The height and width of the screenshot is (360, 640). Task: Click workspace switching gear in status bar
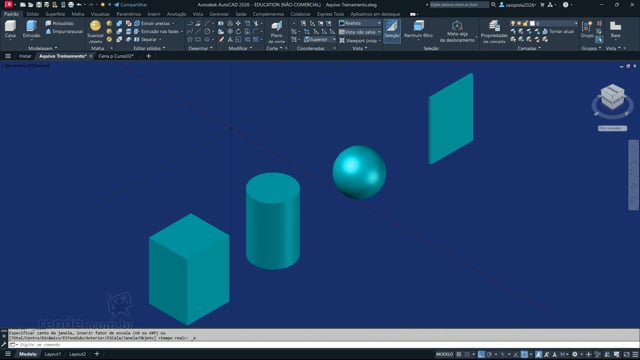(x=575, y=354)
